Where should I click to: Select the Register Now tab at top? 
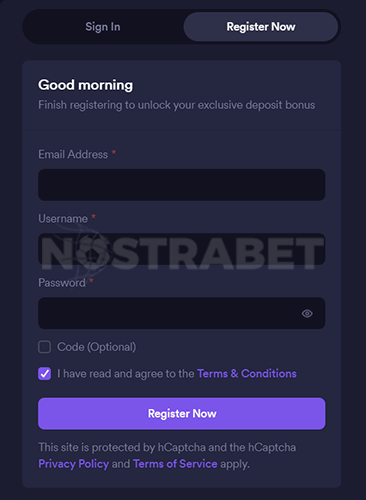(x=261, y=27)
